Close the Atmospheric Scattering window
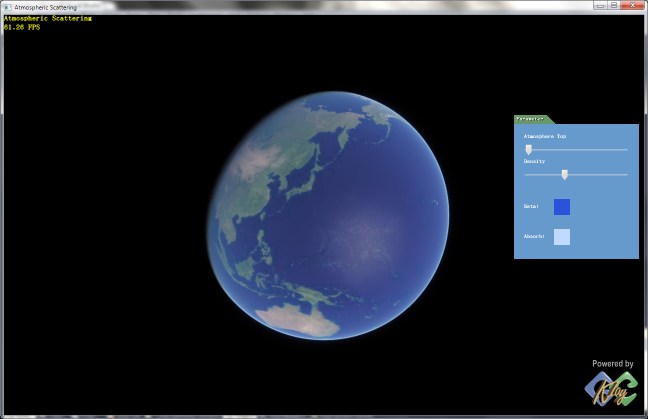This screenshot has height=419, width=648. (x=632, y=6)
